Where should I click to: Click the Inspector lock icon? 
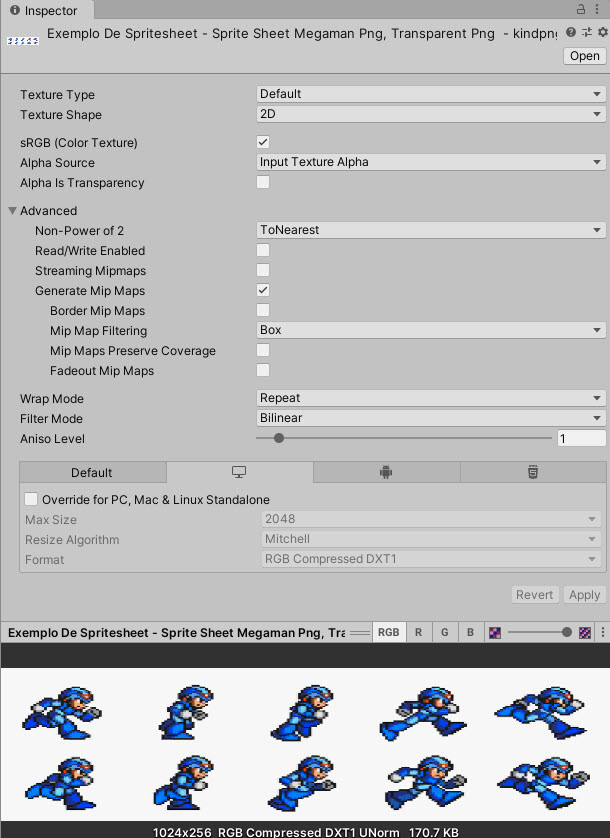581,9
